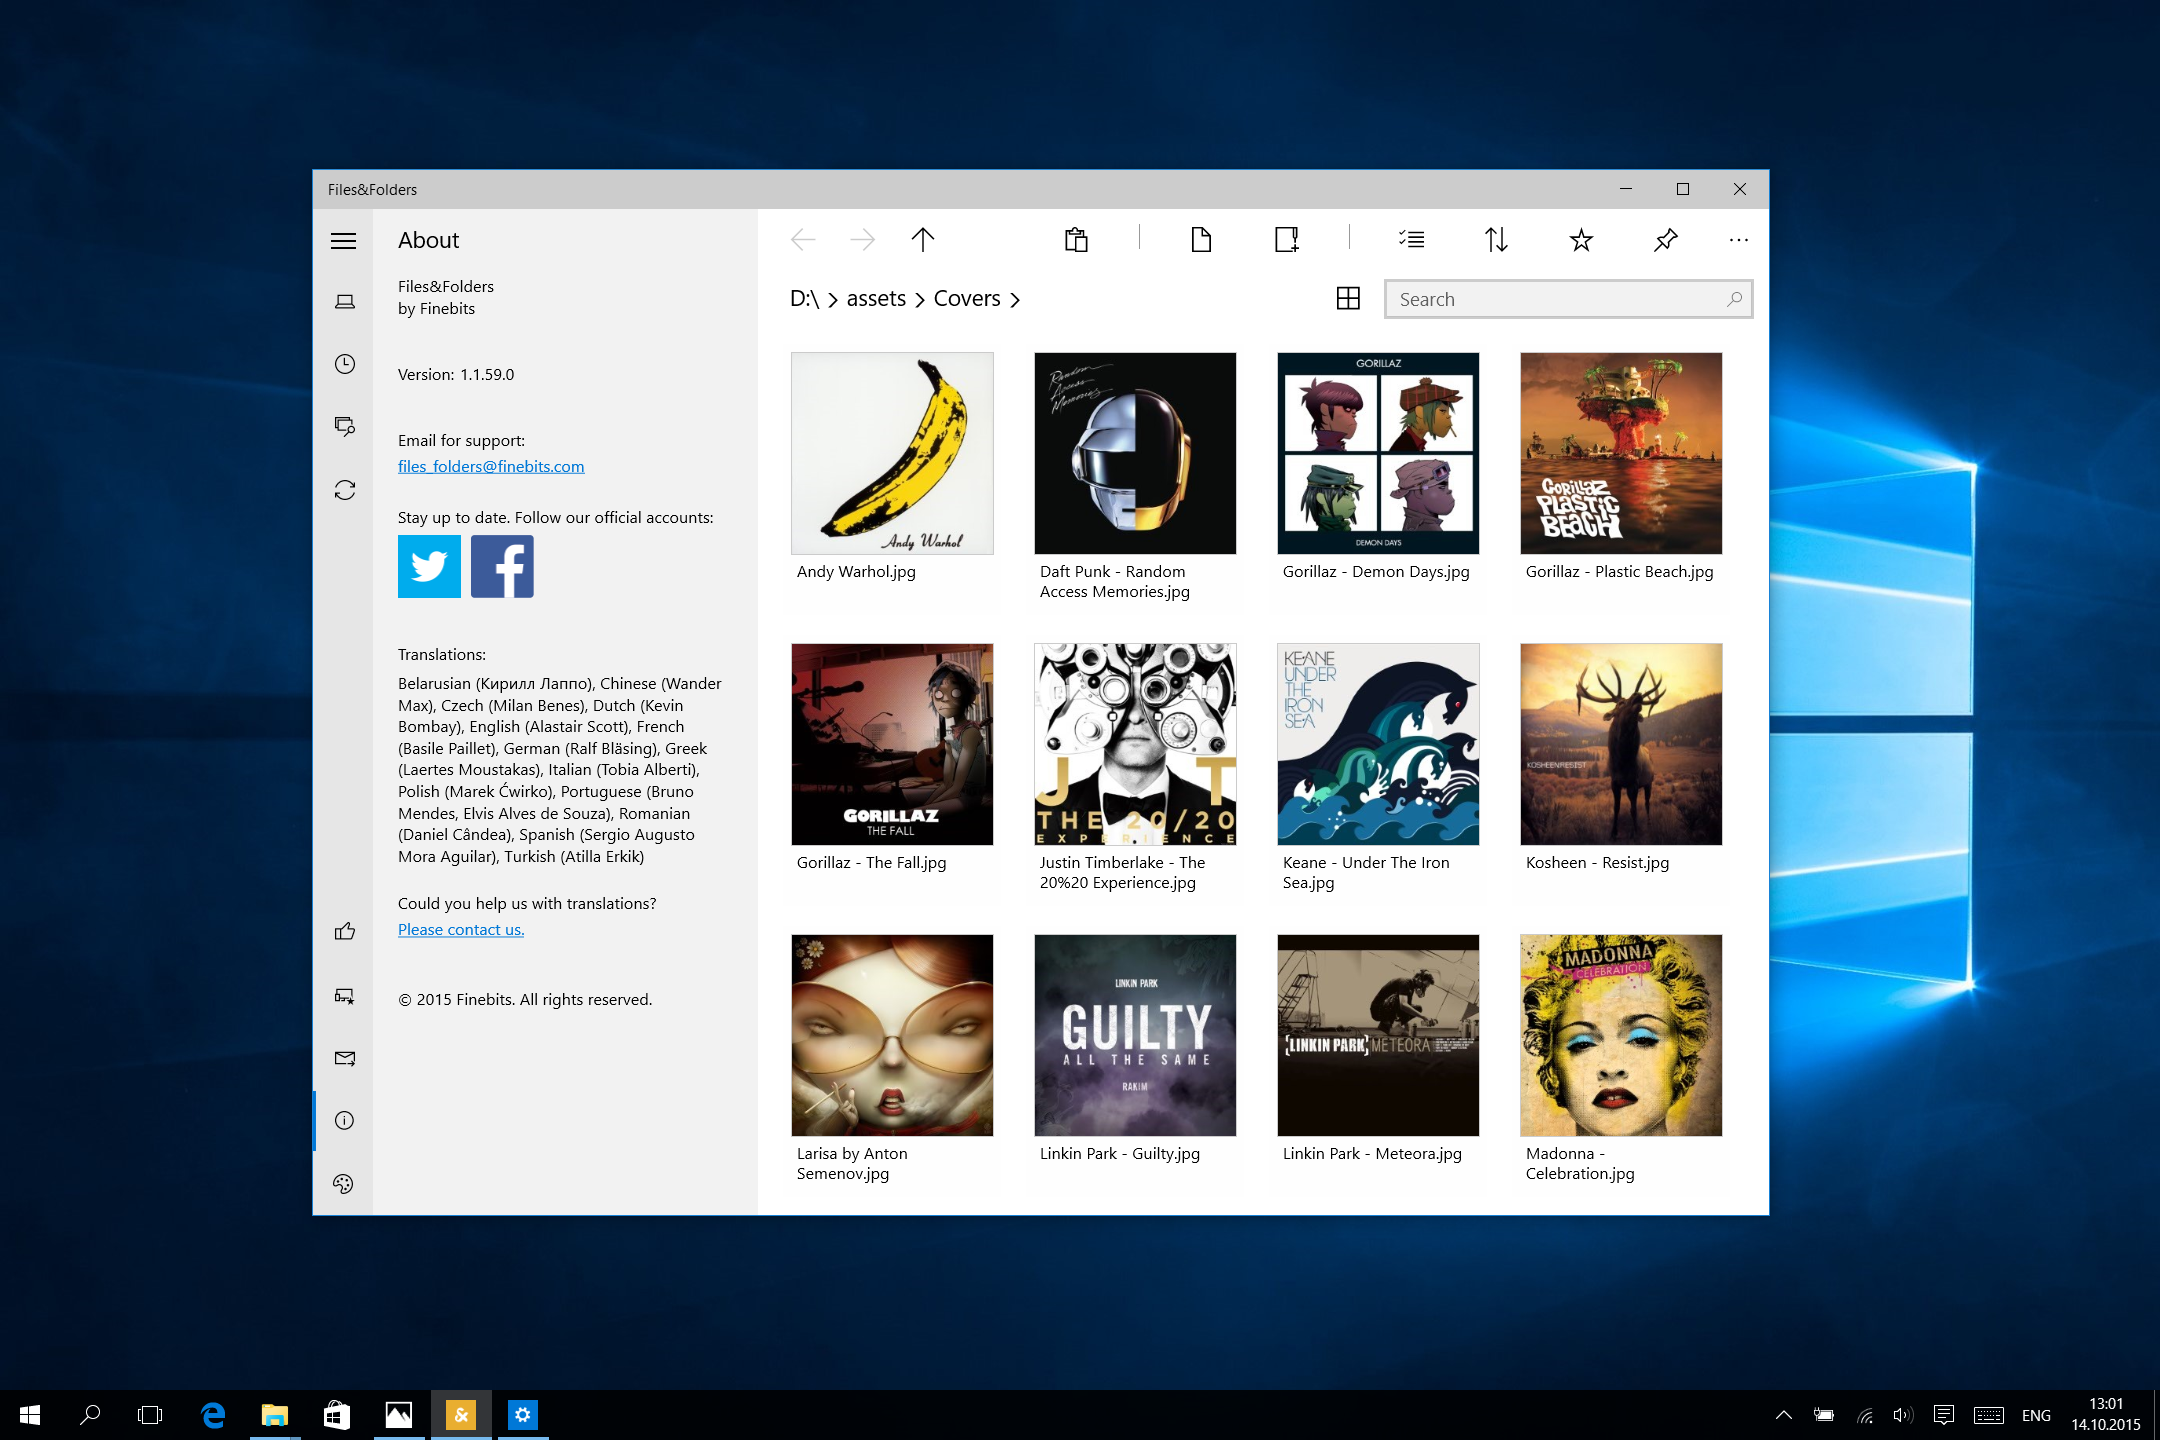The width and height of the screenshot is (2160, 1440).
Task: Create a new file
Action: click(1201, 240)
